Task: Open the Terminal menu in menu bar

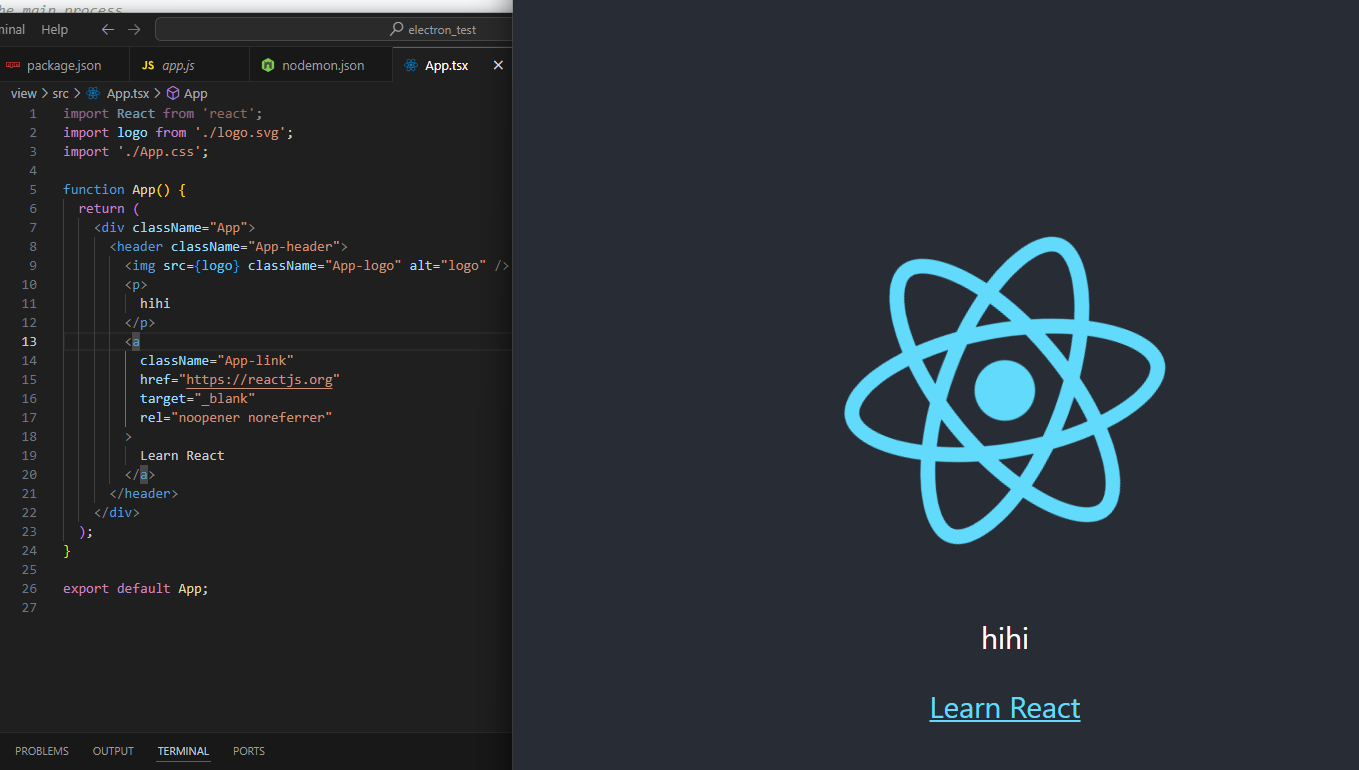Action: pos(13,29)
